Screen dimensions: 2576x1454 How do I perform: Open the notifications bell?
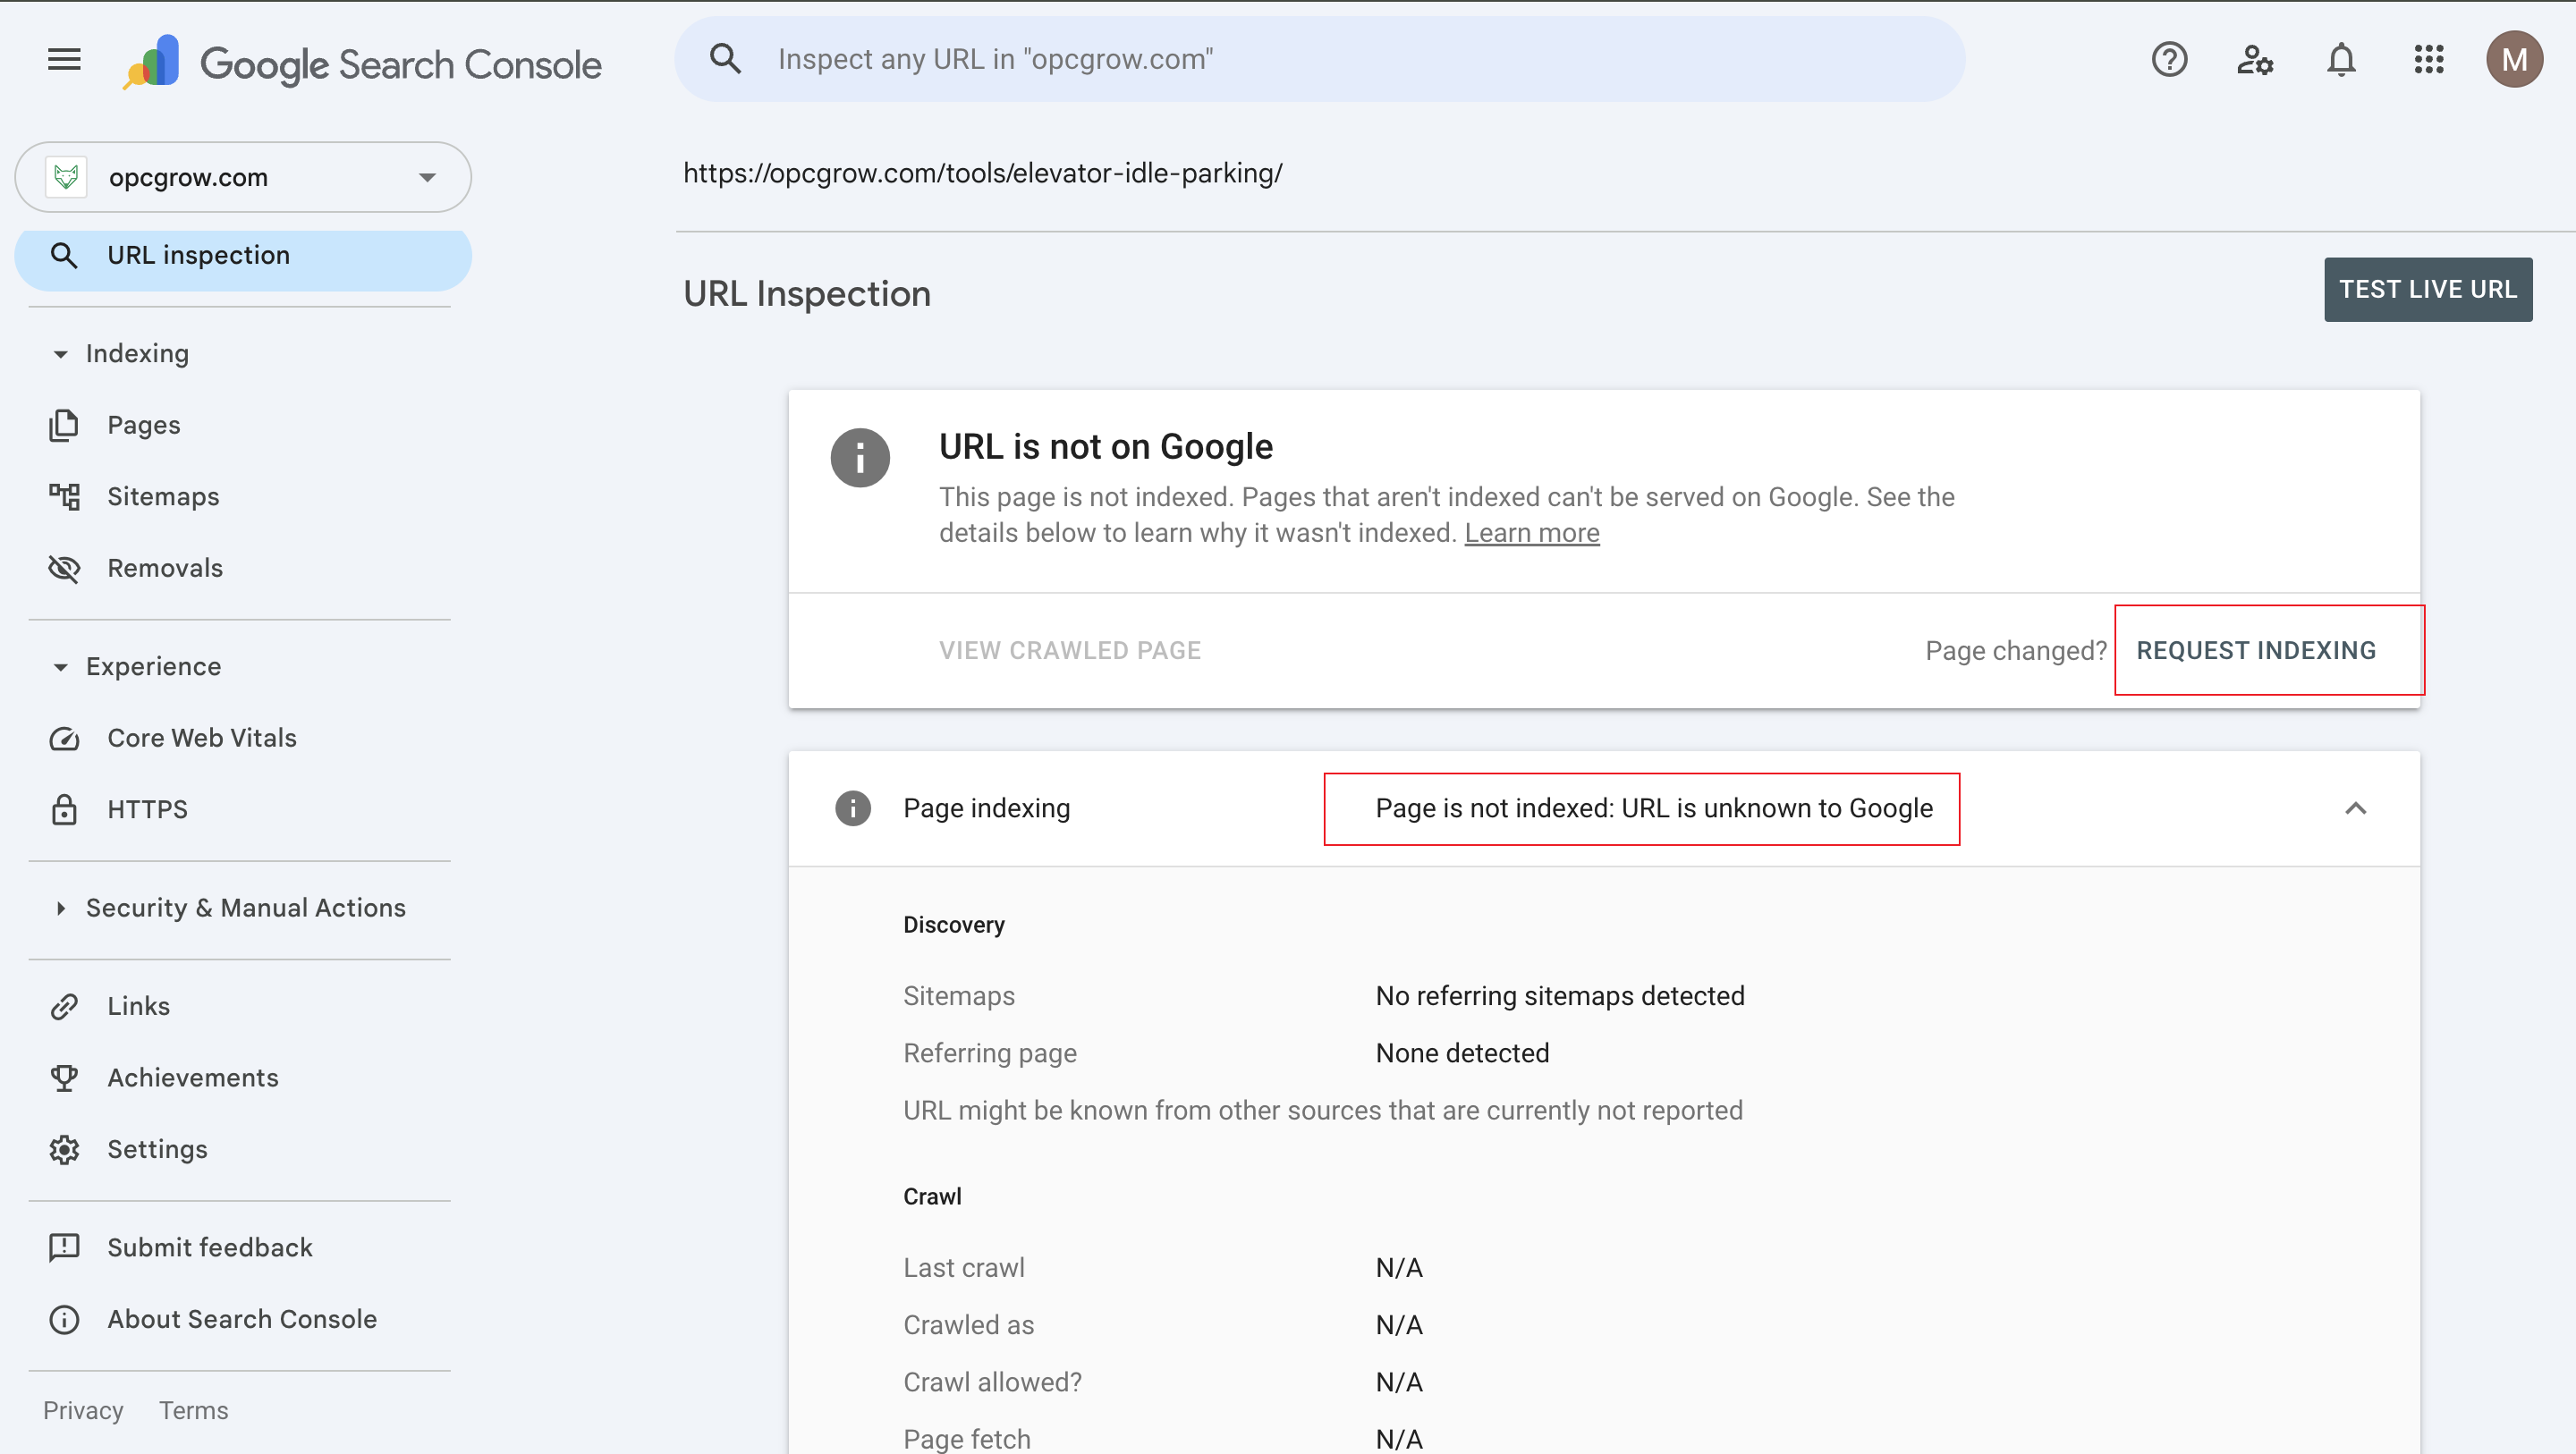(x=2341, y=60)
